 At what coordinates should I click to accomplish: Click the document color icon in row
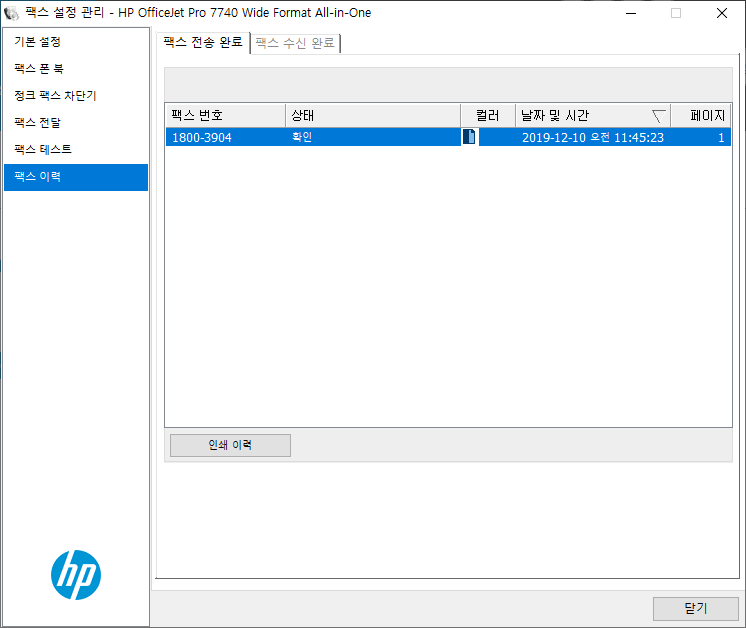click(x=469, y=137)
